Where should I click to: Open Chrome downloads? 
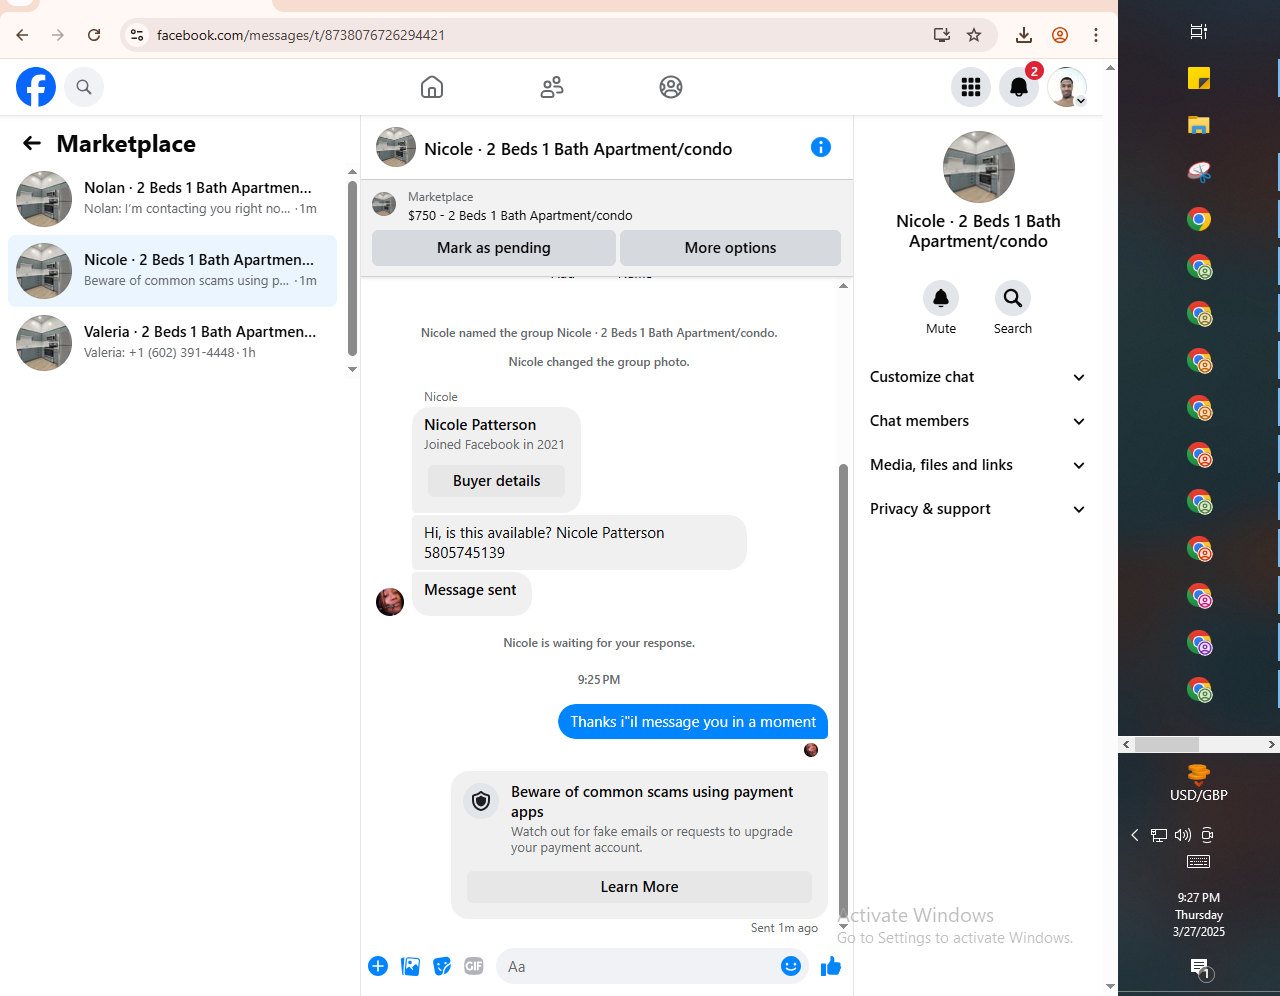[1024, 35]
